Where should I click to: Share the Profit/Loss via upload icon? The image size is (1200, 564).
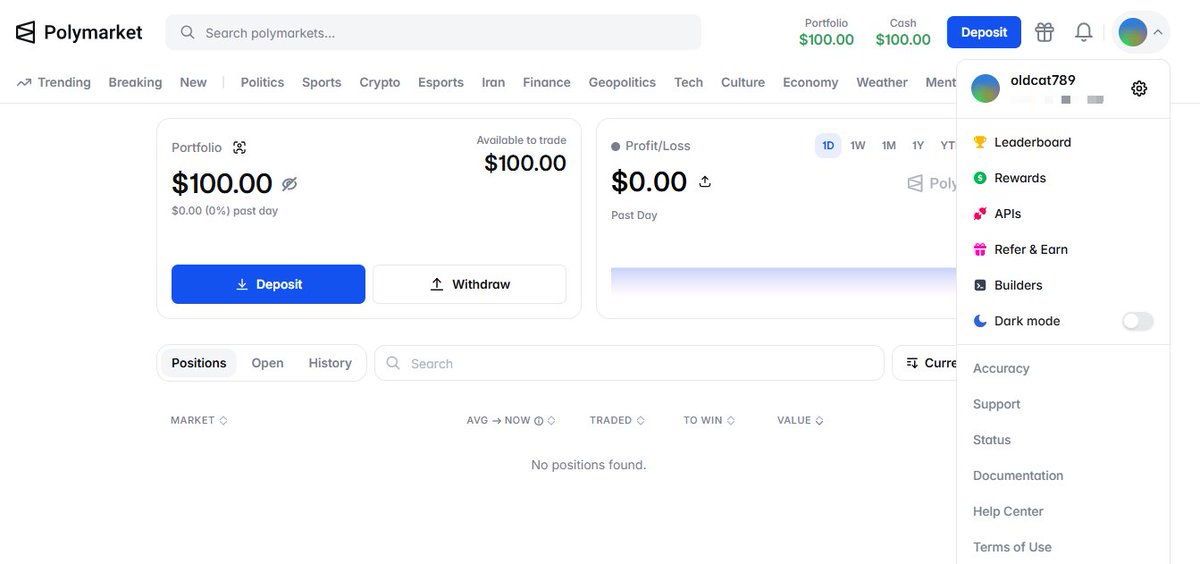704,182
